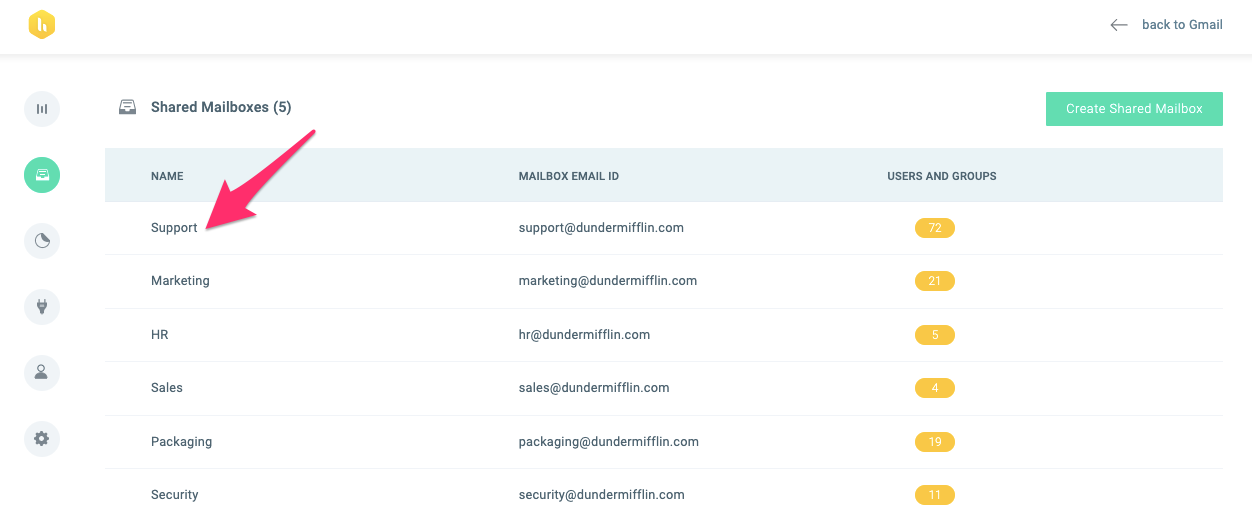The height and width of the screenshot is (521, 1252).
Task: Open the user profile sidebar icon
Action: coord(42,372)
